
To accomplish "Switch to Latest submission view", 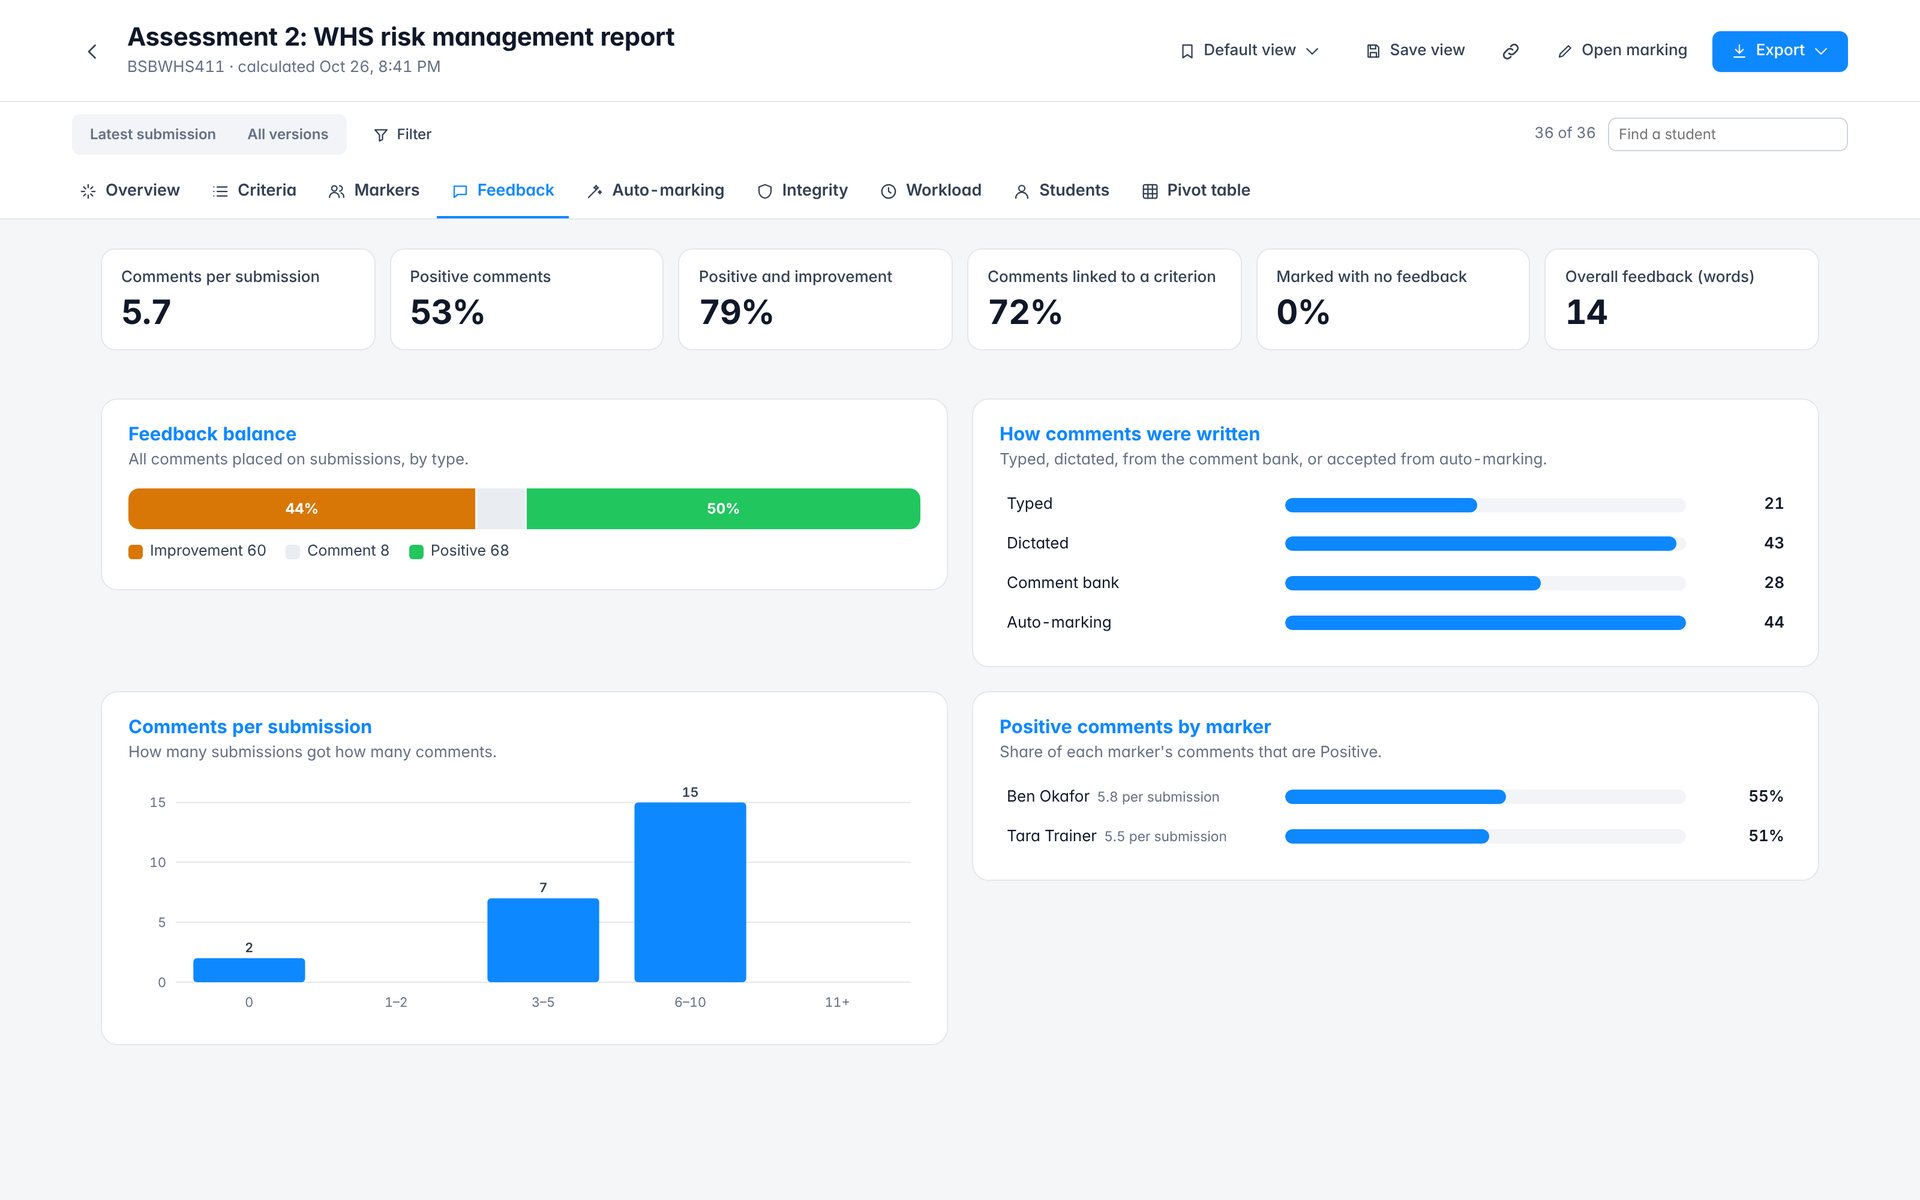I will [153, 134].
